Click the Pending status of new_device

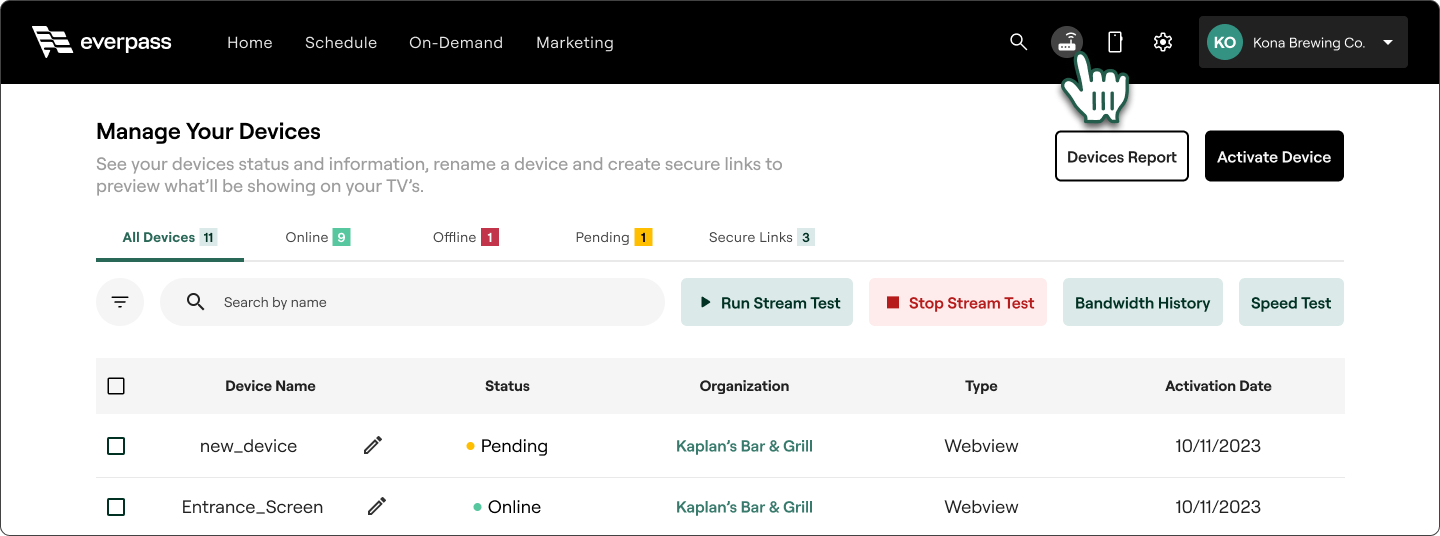507,446
